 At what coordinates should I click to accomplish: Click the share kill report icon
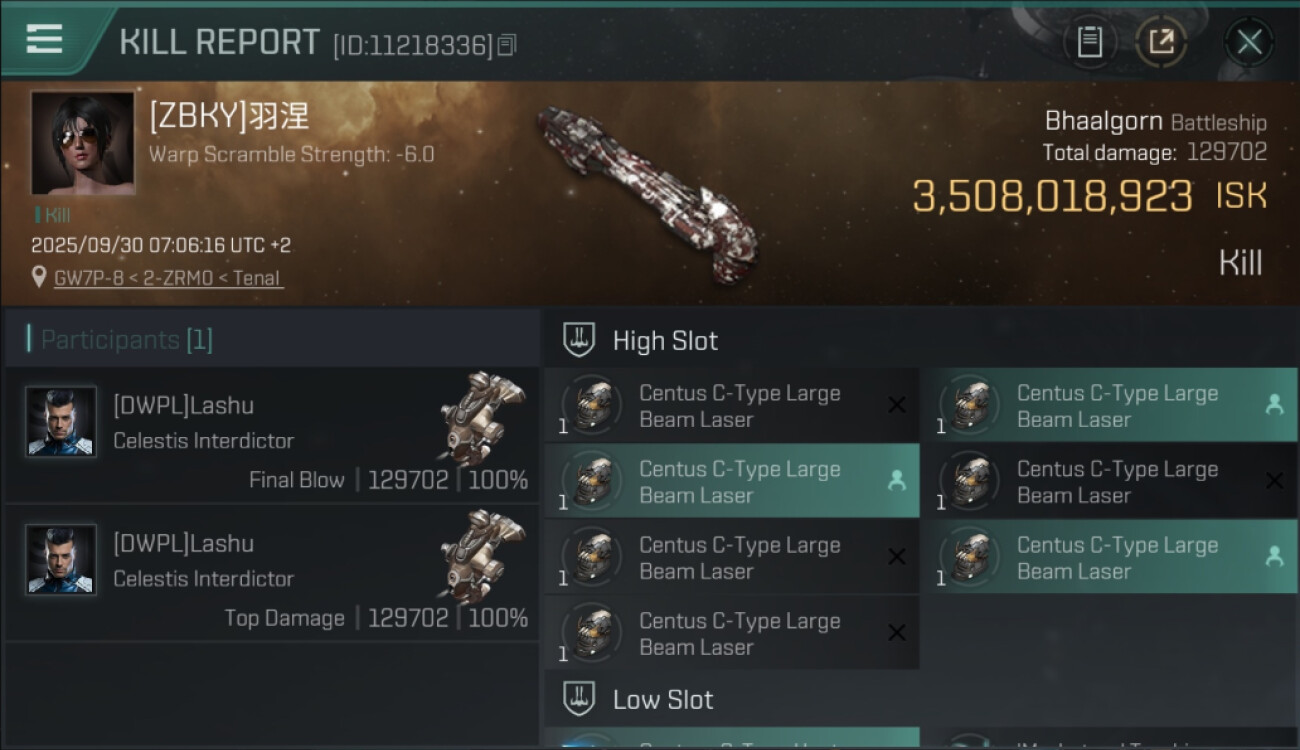(x=1161, y=42)
